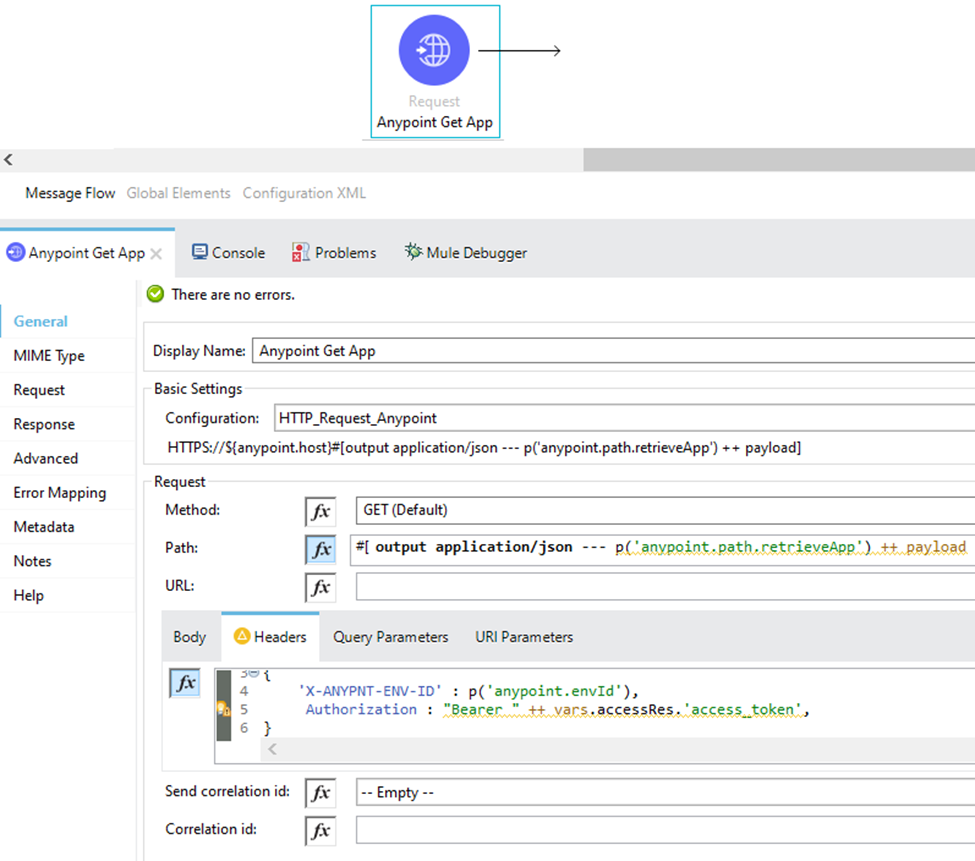Toggle expression mode for Send correlation id
Screen dimensions: 975x861
point(320,793)
